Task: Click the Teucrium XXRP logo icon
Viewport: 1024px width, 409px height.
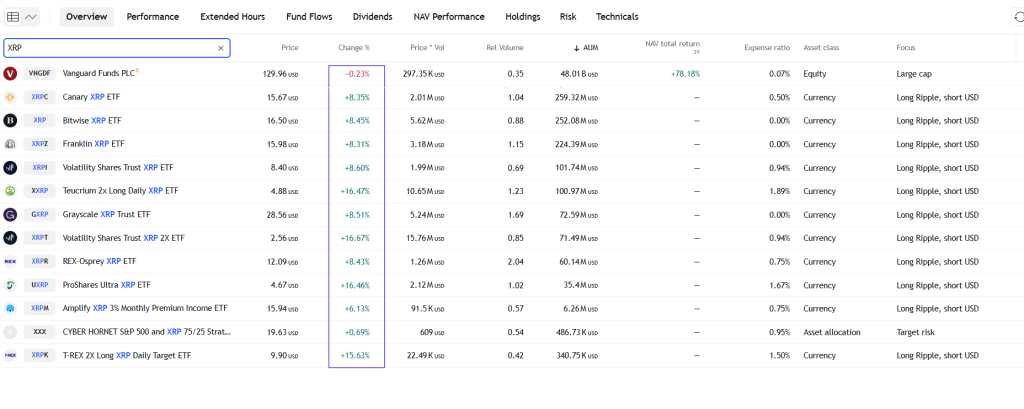Action: point(10,191)
